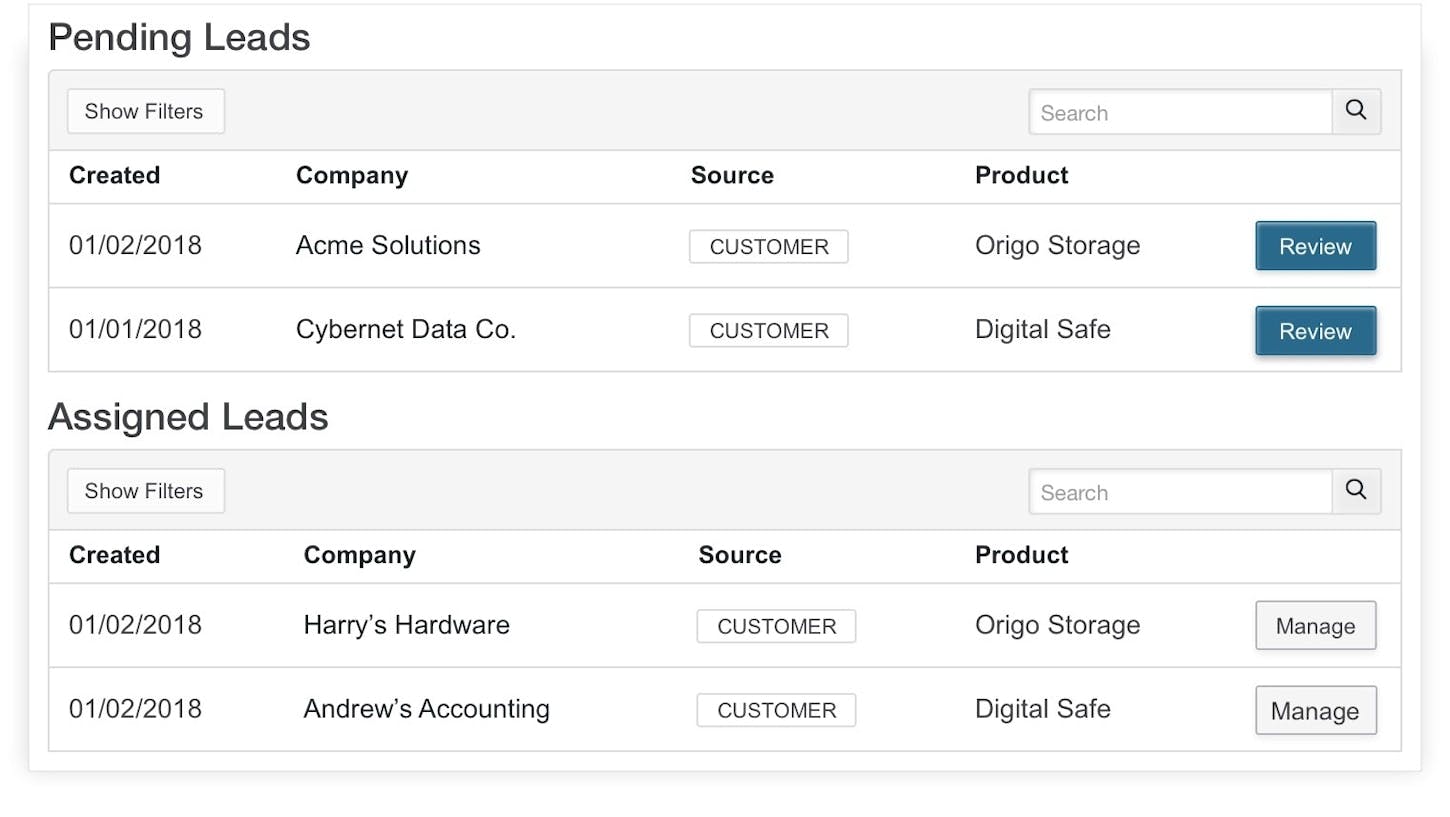Show Filters for Assigned Leads
Viewport: 1450px width, 817px height.
pos(145,491)
